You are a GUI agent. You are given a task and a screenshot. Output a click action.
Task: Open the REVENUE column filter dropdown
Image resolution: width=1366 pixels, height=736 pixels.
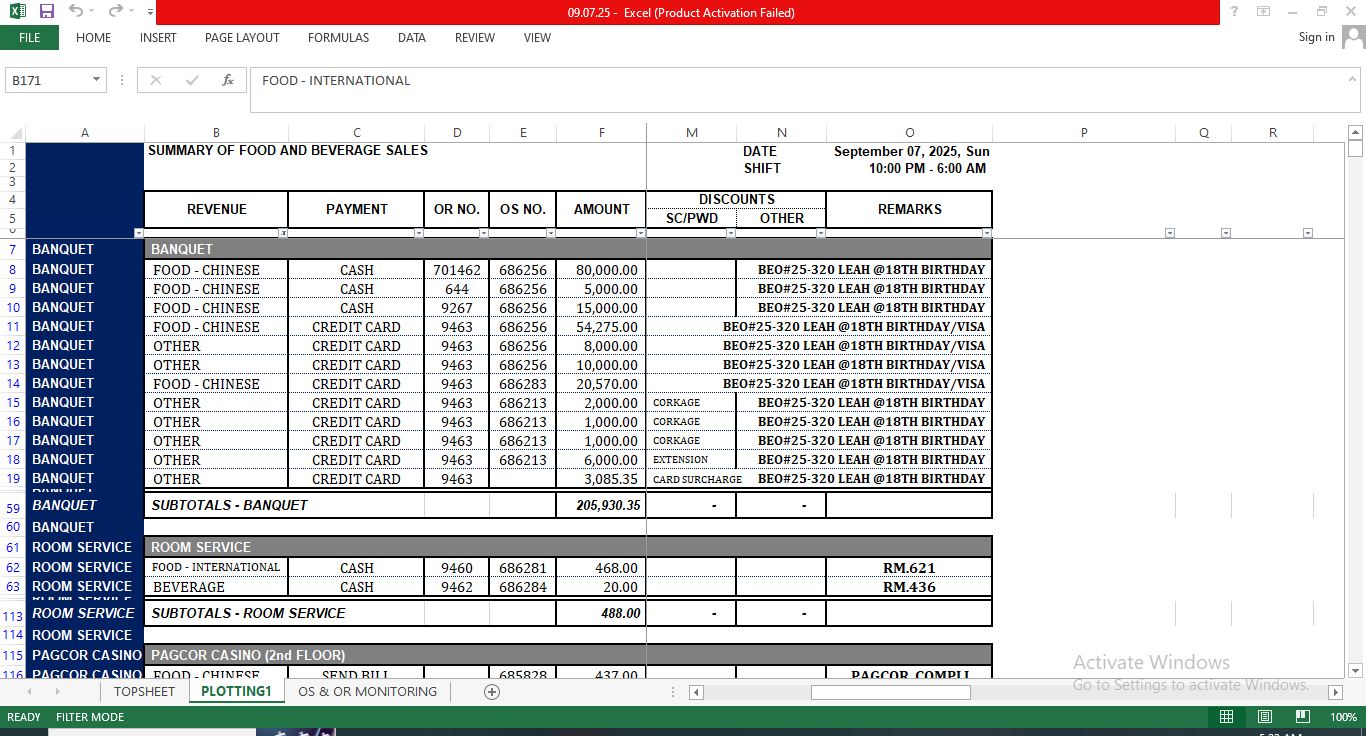click(x=283, y=233)
